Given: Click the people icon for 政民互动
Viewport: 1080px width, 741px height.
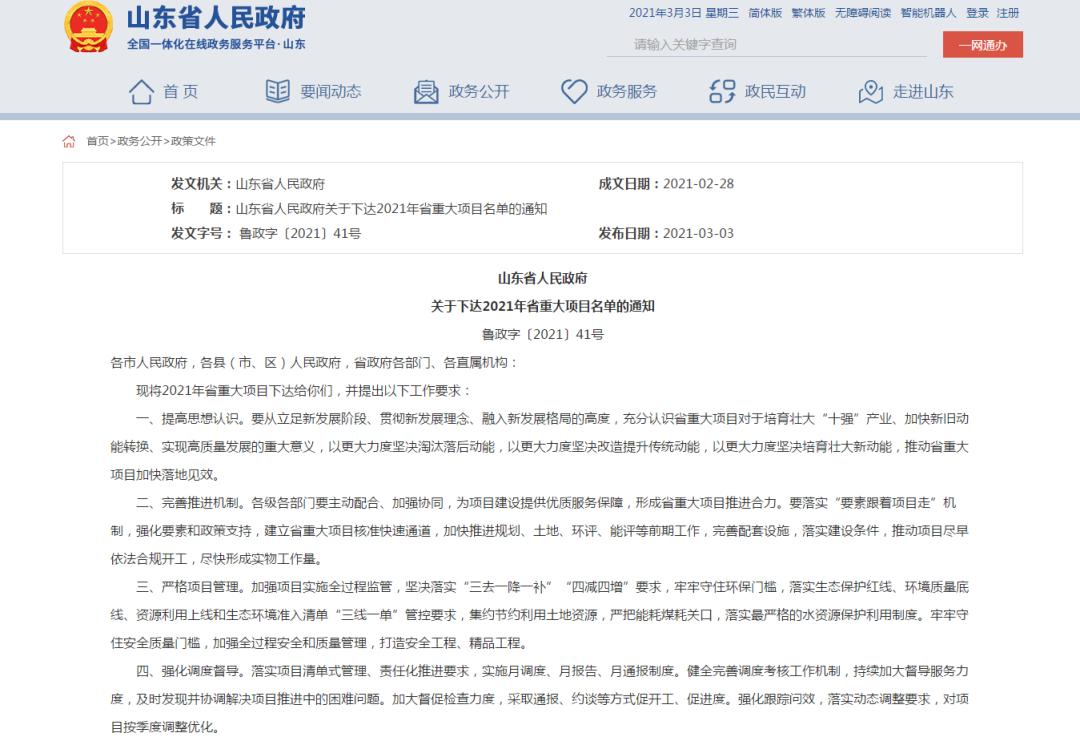Looking at the screenshot, I should pyautogui.click(x=717, y=90).
